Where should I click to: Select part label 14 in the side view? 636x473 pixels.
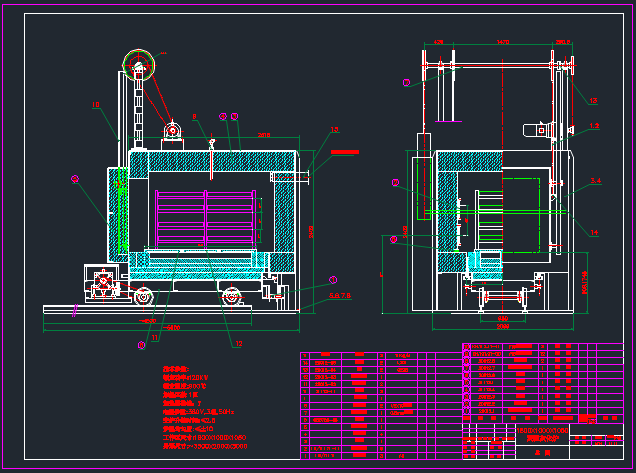(x=594, y=232)
